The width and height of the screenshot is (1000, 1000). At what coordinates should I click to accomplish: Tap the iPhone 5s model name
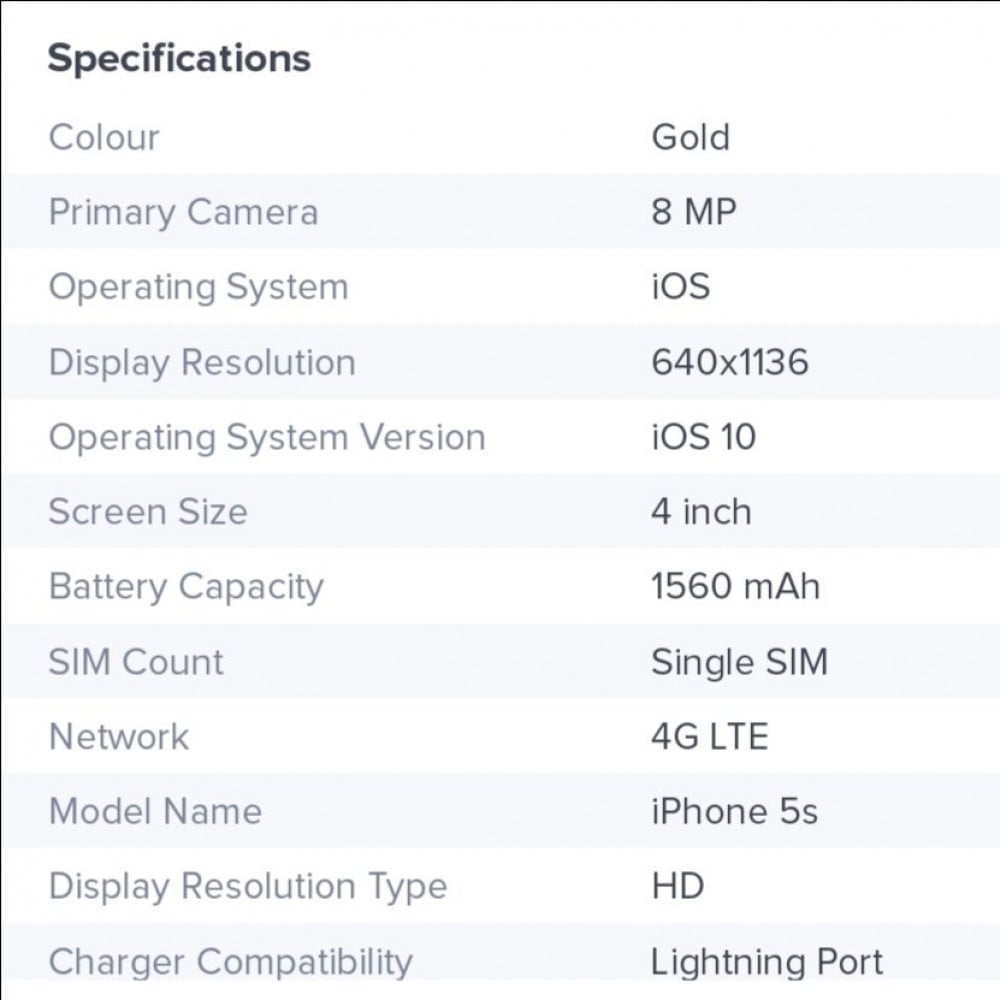[734, 811]
